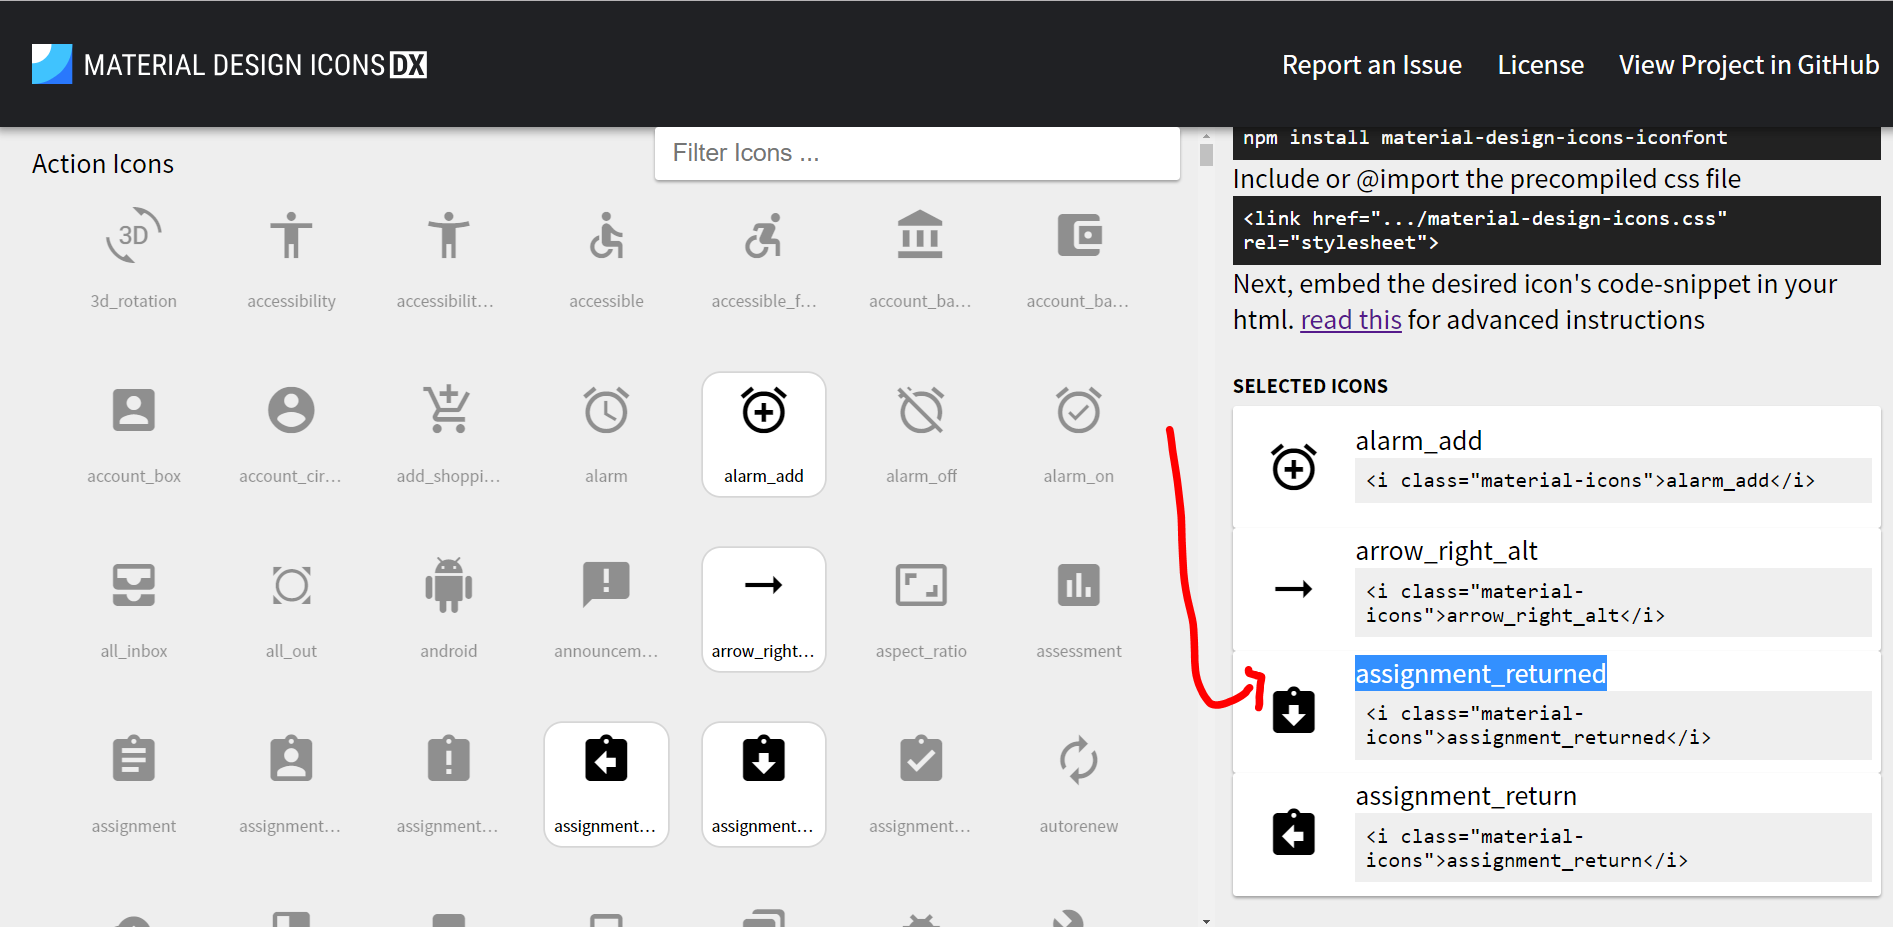Click the 'read this' instructions link
This screenshot has width=1893, height=927.
(x=1351, y=319)
